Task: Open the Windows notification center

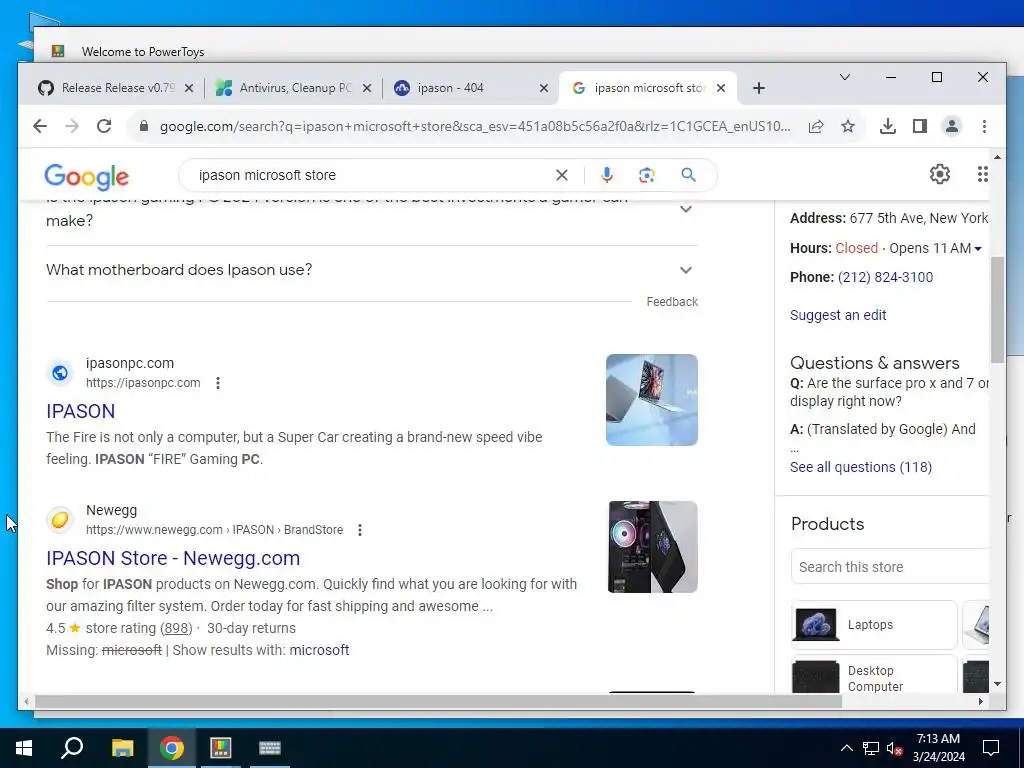Action: [991, 748]
